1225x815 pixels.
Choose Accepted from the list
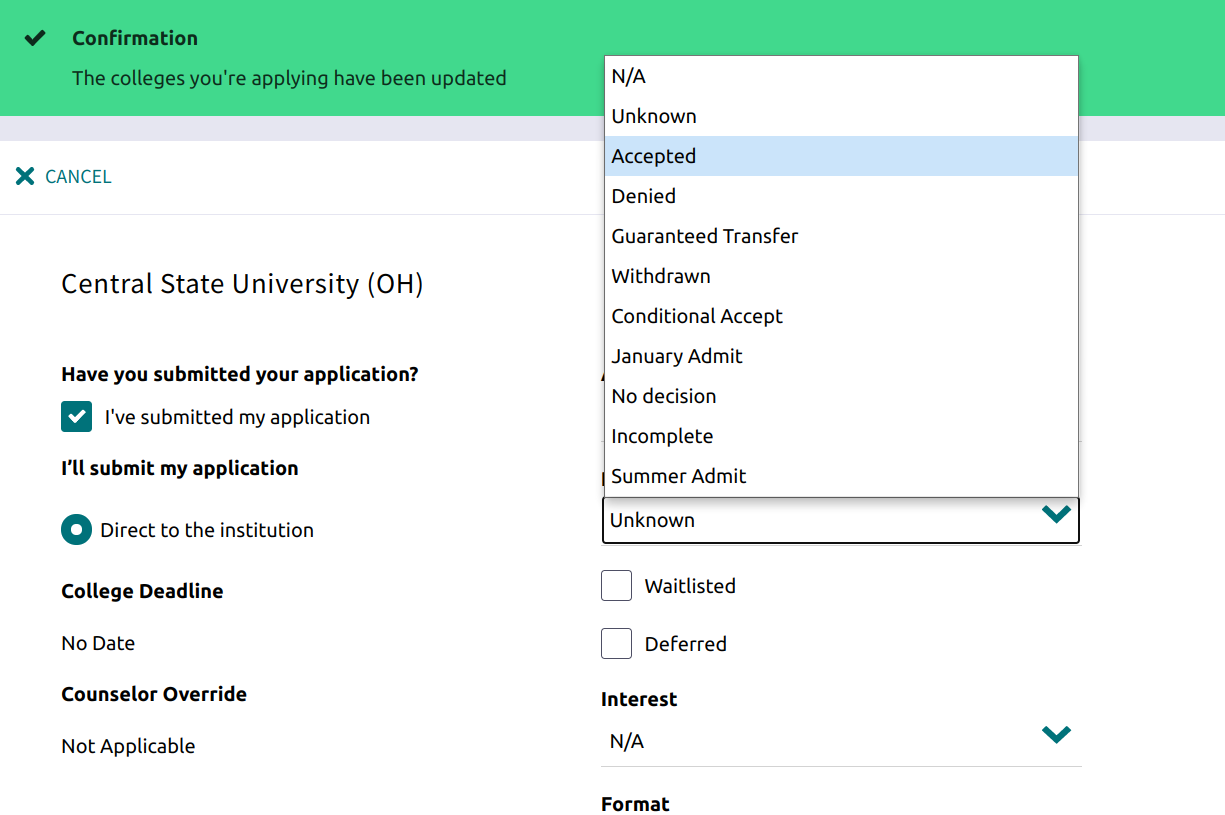click(841, 156)
